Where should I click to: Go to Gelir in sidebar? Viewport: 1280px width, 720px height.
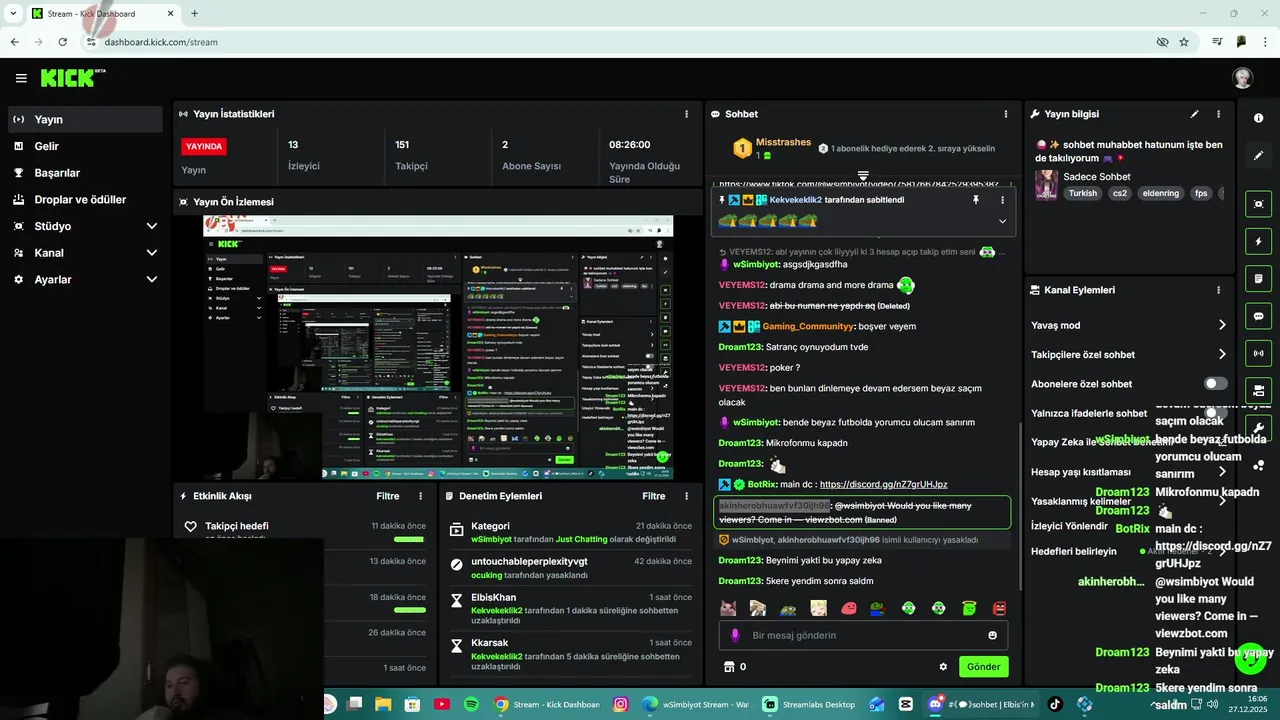pos(84,146)
